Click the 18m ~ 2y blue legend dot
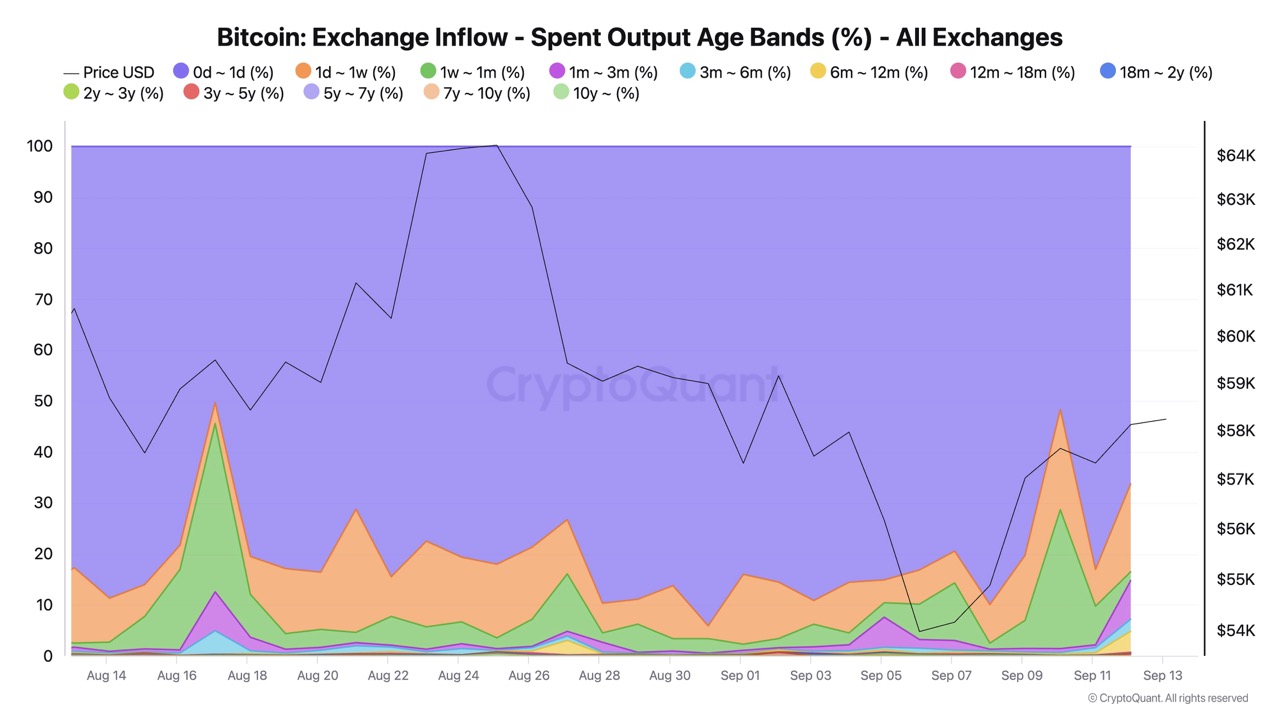 coord(1108,71)
